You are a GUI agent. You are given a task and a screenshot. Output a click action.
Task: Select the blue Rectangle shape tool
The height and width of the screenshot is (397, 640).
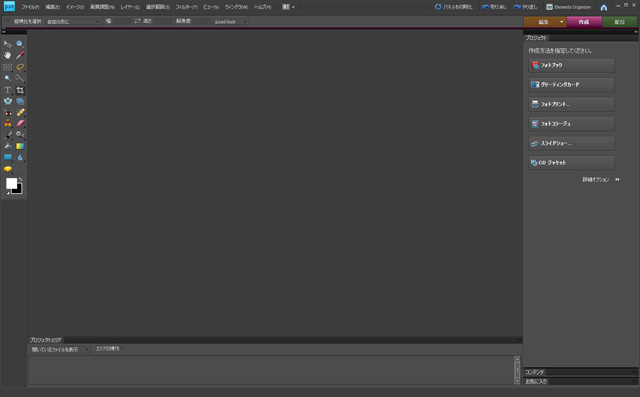[x=8, y=157]
